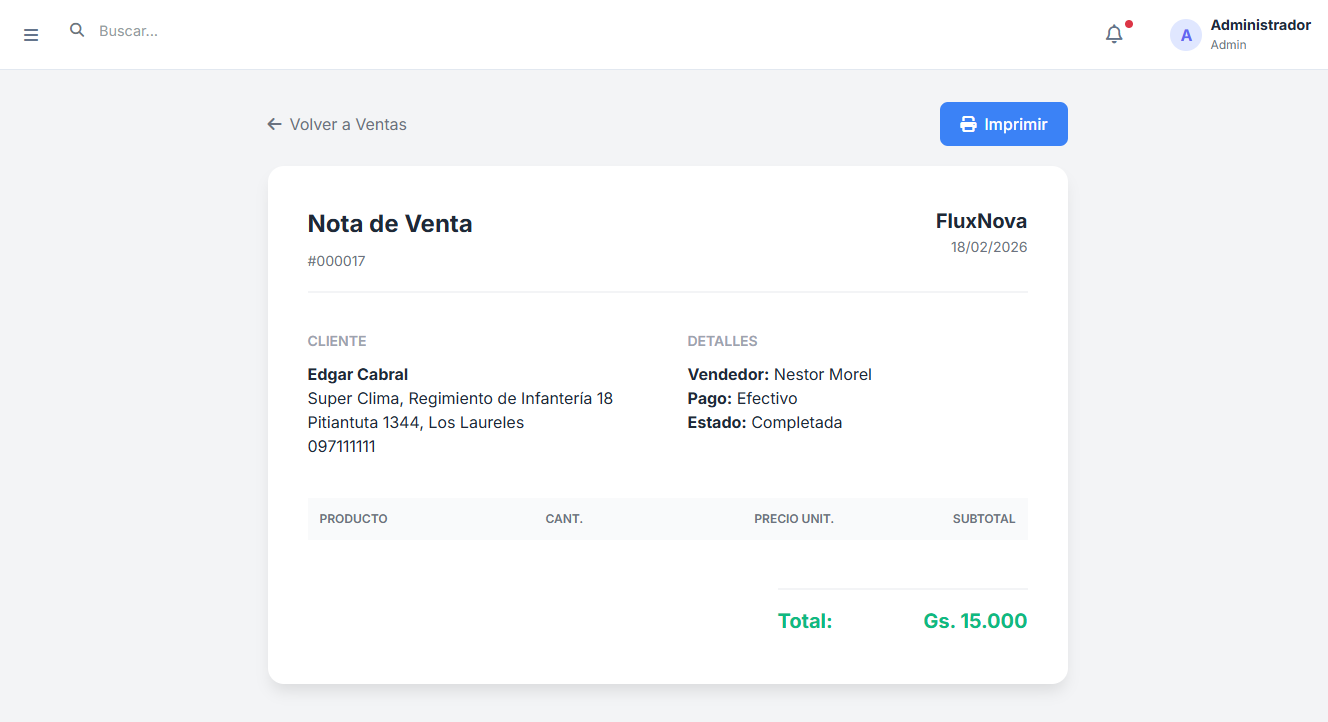
Task: Click the CANT. column header
Action: click(564, 519)
